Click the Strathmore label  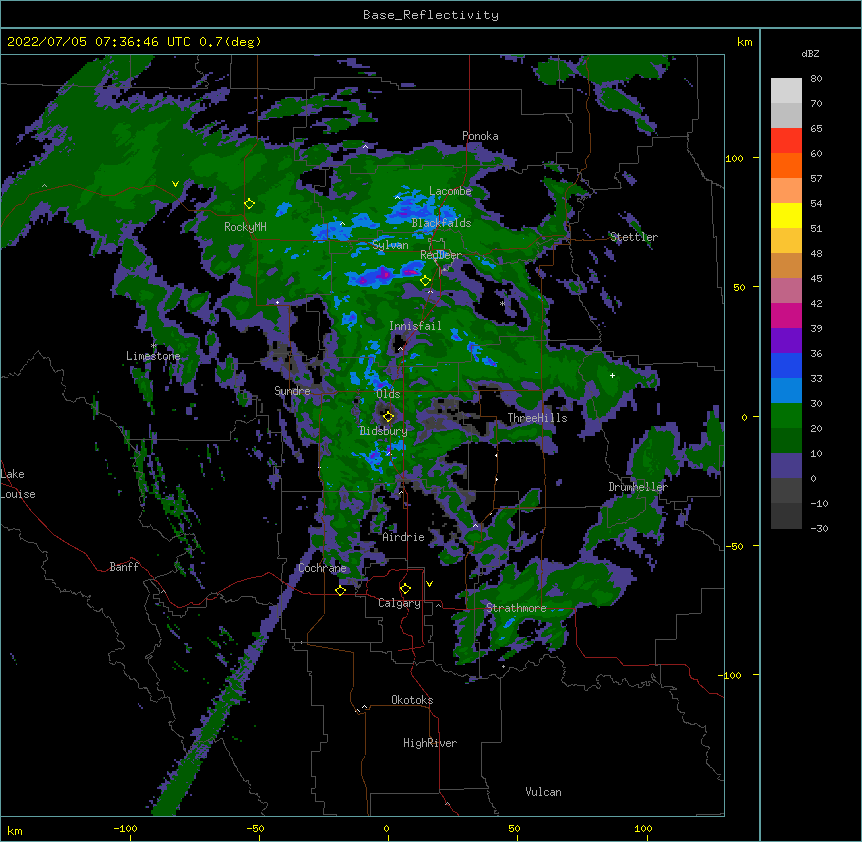click(x=516, y=607)
